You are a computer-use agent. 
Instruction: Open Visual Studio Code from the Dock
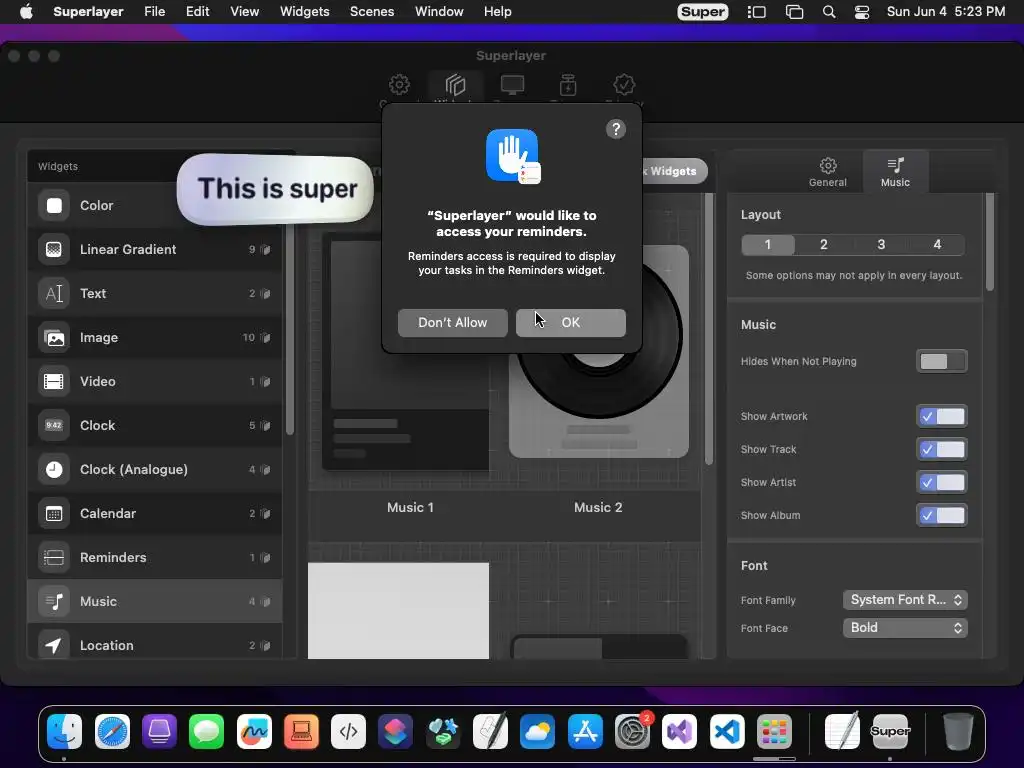point(727,731)
